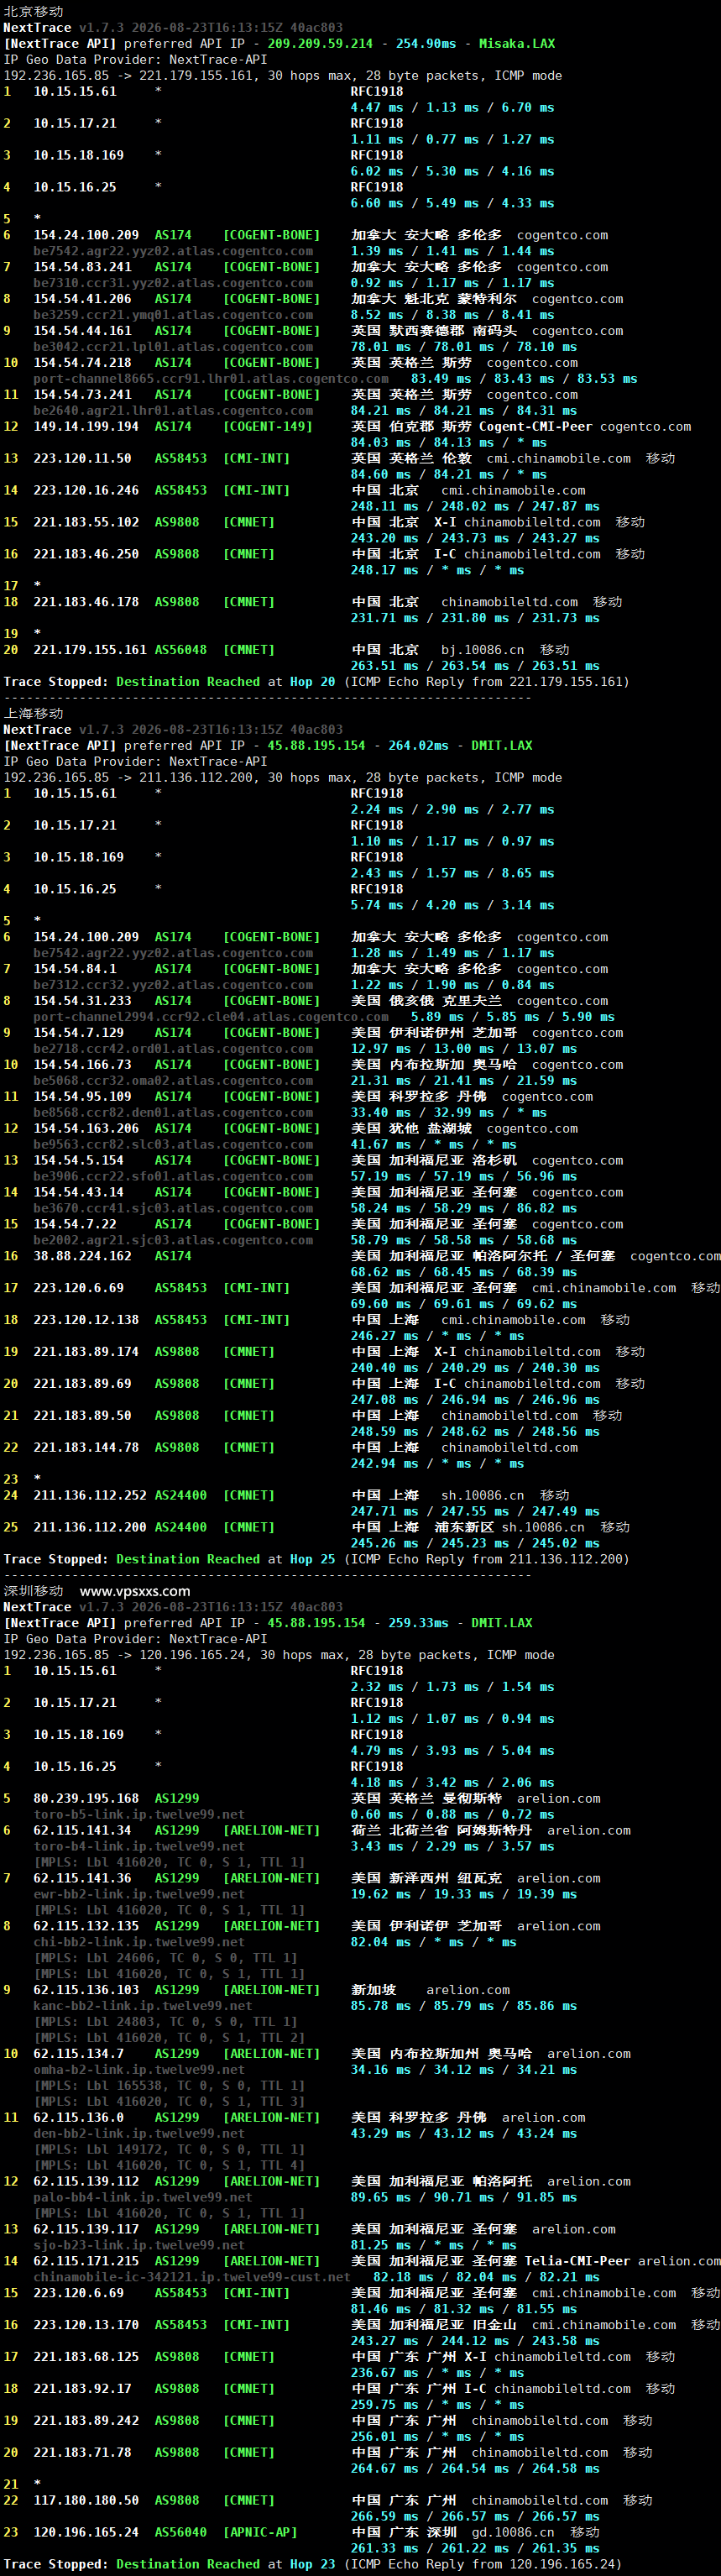Click the MPLS Lbl 165538 line

click(x=169, y=2087)
